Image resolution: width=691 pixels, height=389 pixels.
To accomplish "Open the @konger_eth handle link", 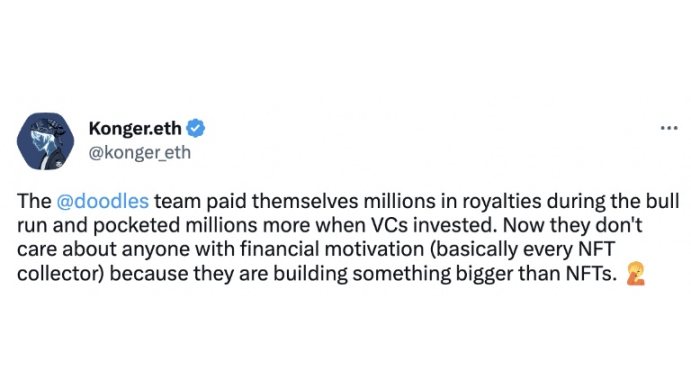I will click(140, 152).
